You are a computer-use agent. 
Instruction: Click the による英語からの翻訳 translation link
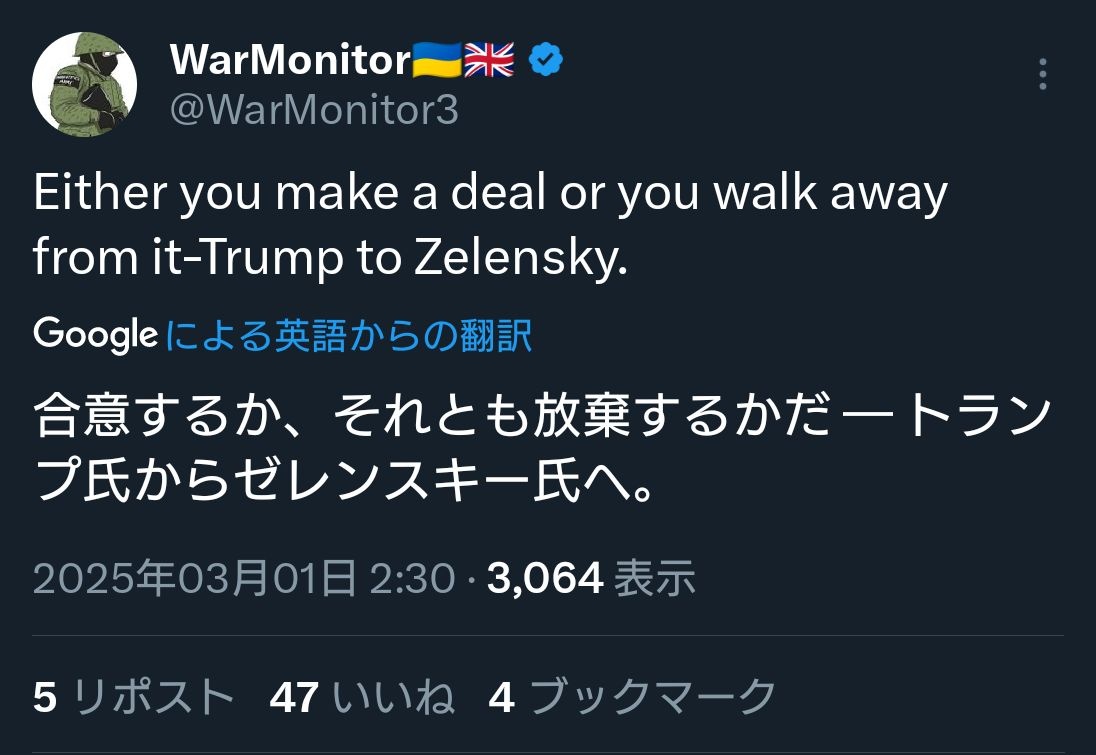click(348, 336)
